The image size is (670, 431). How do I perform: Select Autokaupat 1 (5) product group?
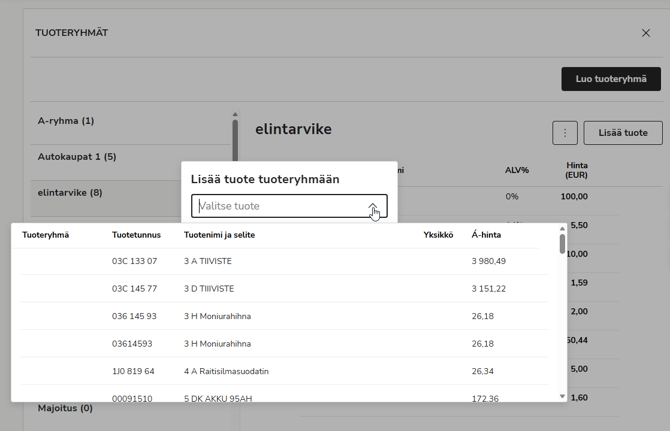pos(77,157)
